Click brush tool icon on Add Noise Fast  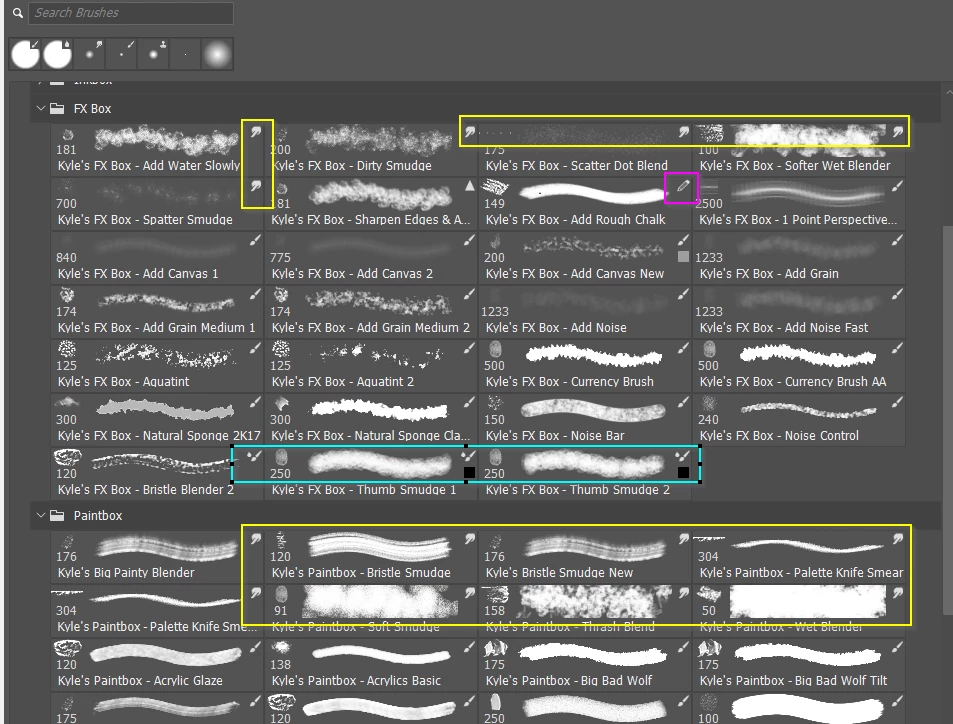tap(897, 294)
